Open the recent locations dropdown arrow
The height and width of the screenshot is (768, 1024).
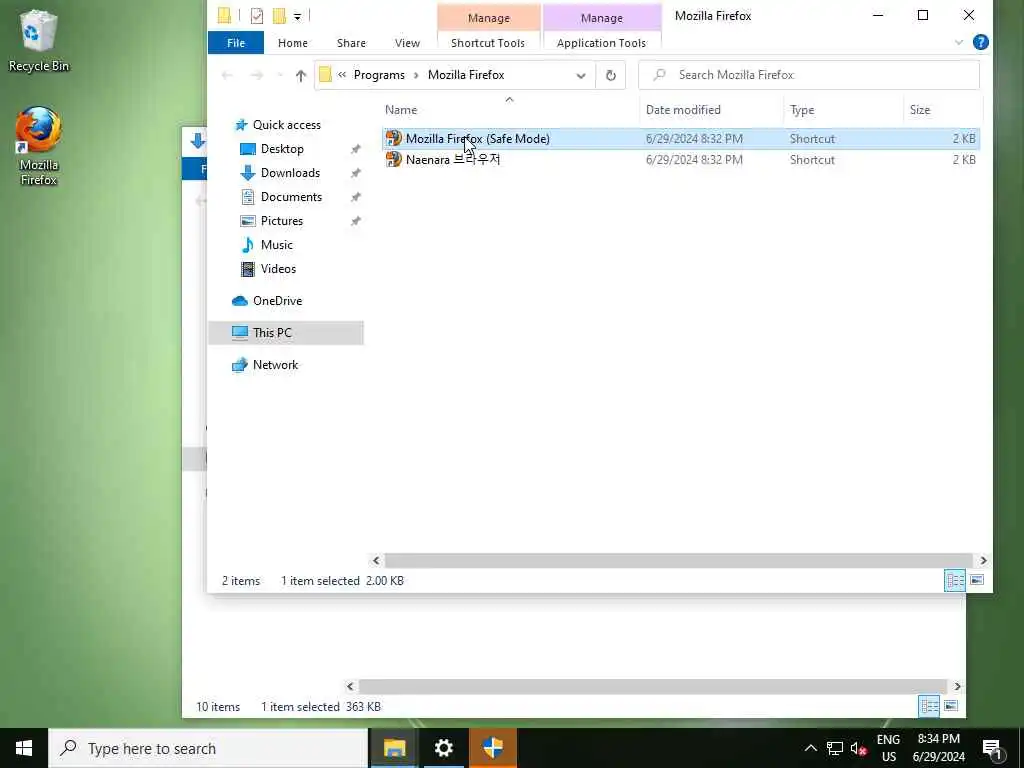pyautogui.click(x=280, y=75)
